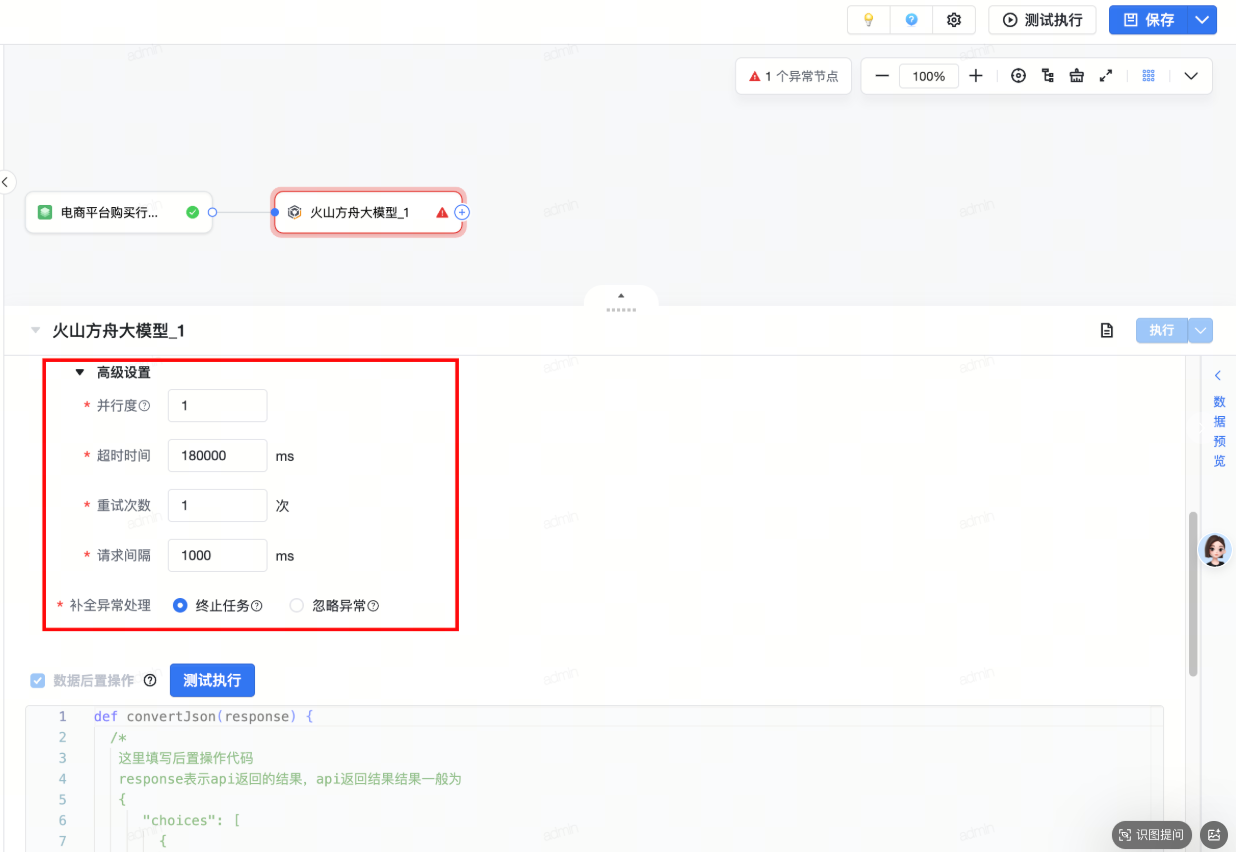Open the document icon beside 执行

click(x=1107, y=330)
